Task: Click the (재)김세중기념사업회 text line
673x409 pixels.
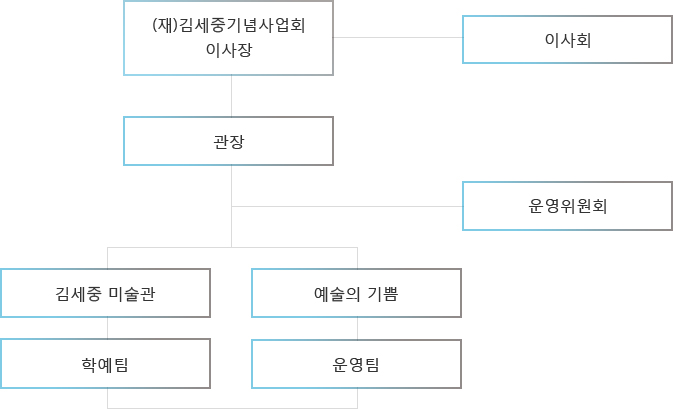Action: (228, 25)
